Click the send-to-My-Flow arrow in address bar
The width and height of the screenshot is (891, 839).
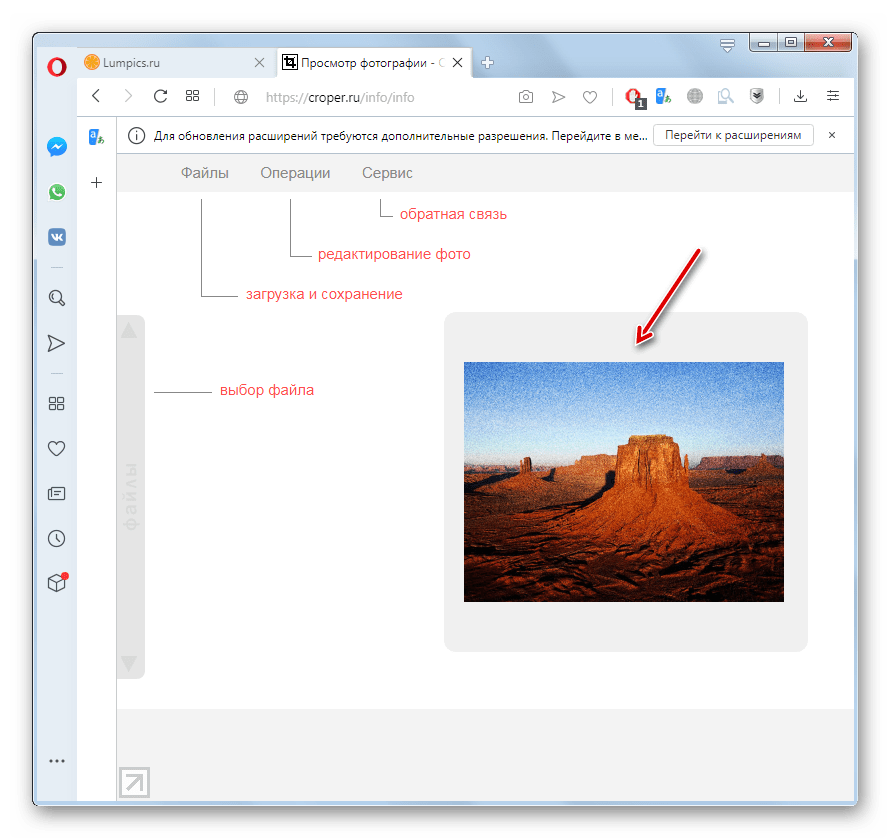point(558,97)
